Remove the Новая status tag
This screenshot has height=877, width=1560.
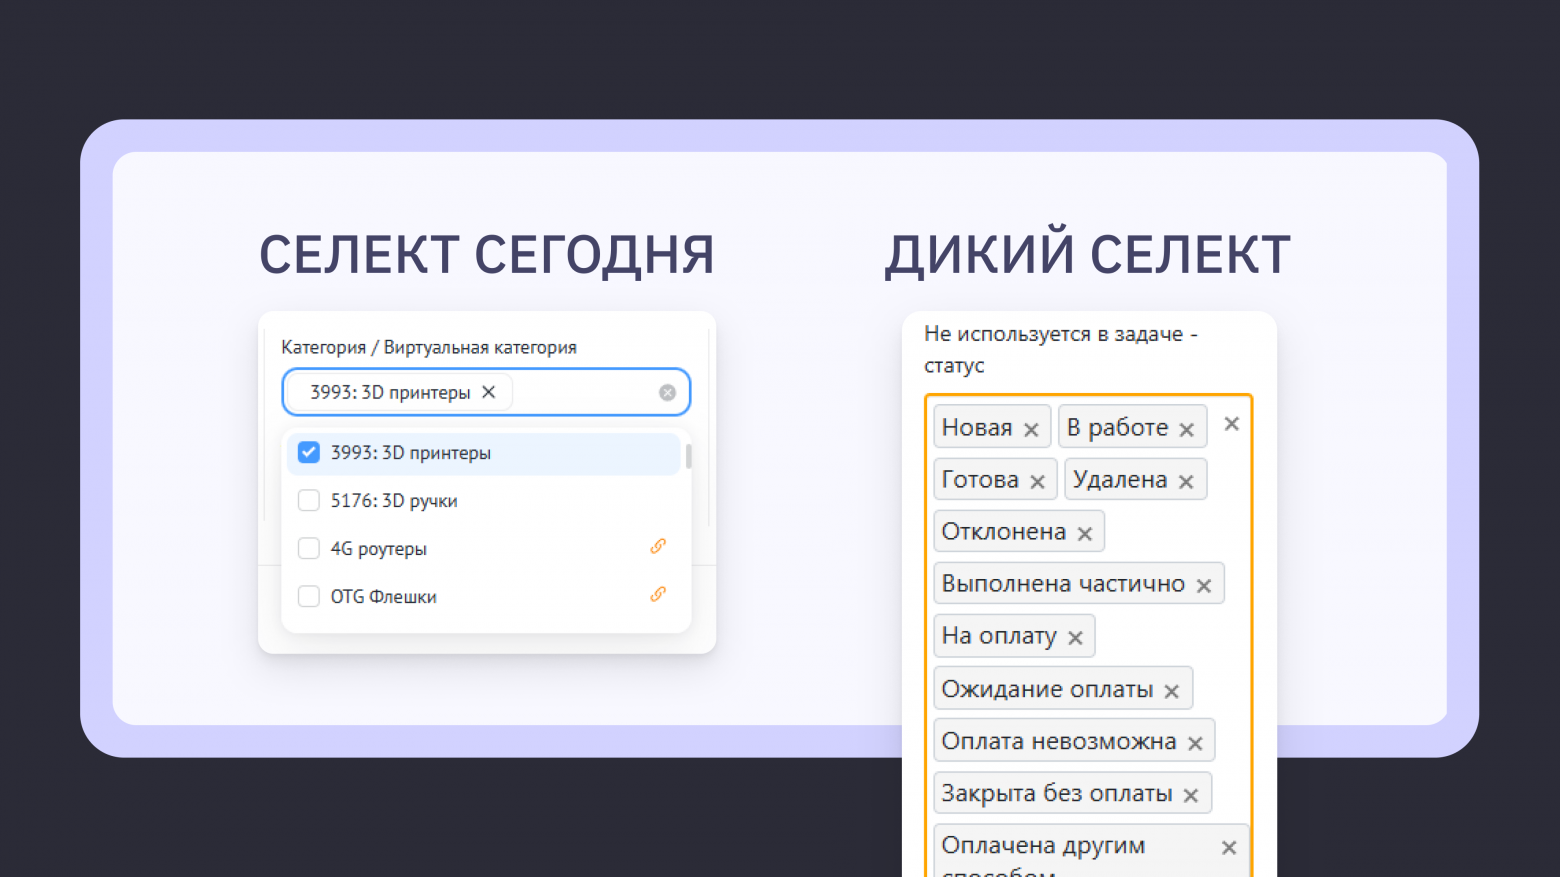(1032, 427)
